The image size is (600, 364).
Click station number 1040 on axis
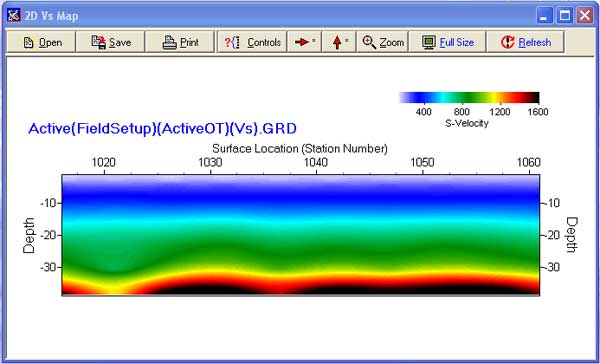pos(316,162)
